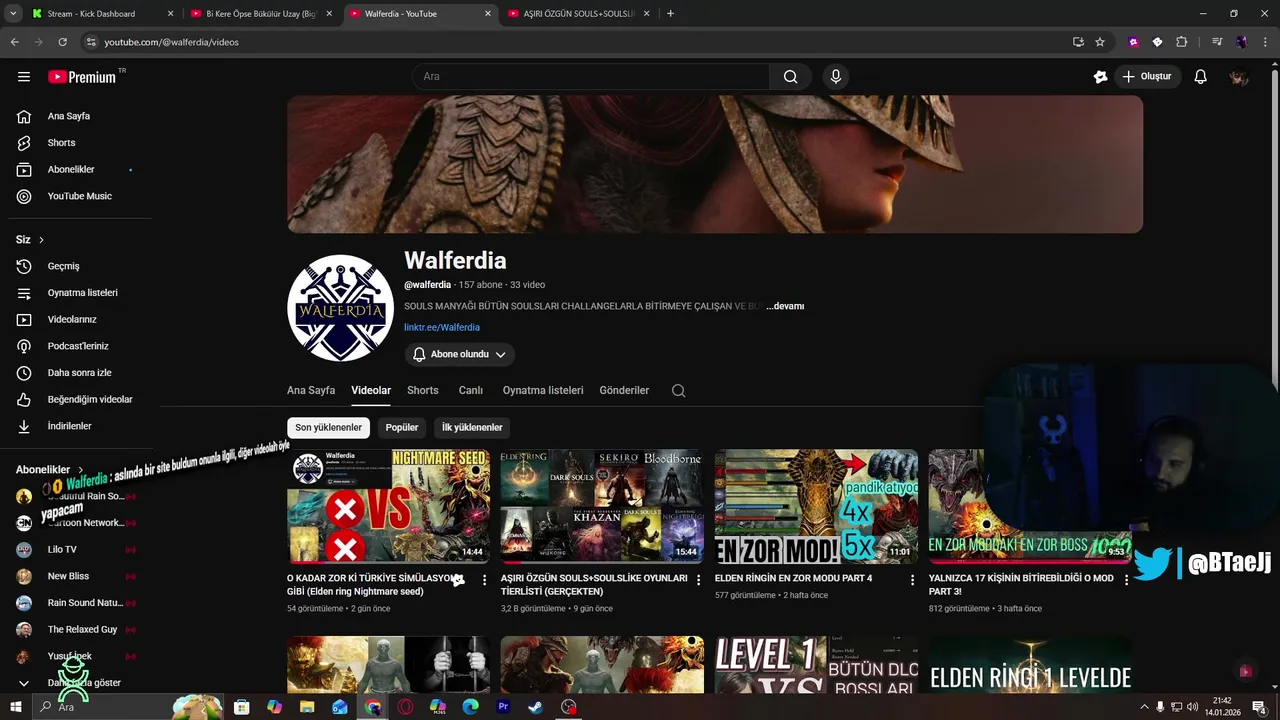Open Opera from the taskbar
Viewport: 1280px width, 720px height.
[x=405, y=707]
